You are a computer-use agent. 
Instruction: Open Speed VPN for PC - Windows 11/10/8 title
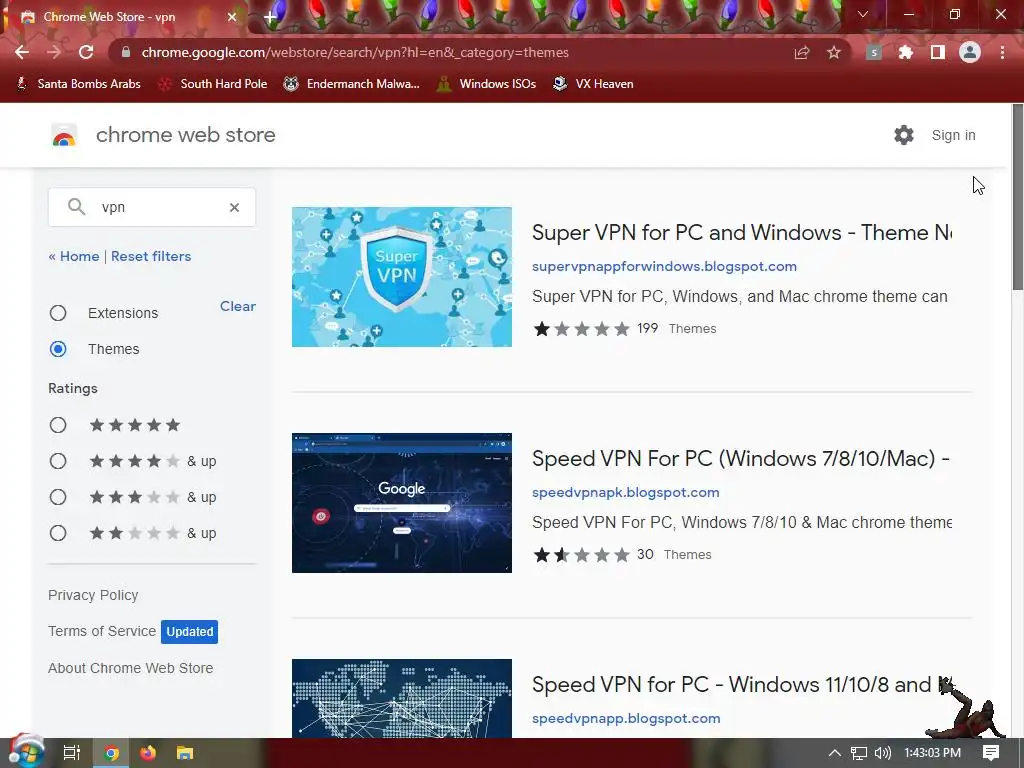click(x=742, y=684)
